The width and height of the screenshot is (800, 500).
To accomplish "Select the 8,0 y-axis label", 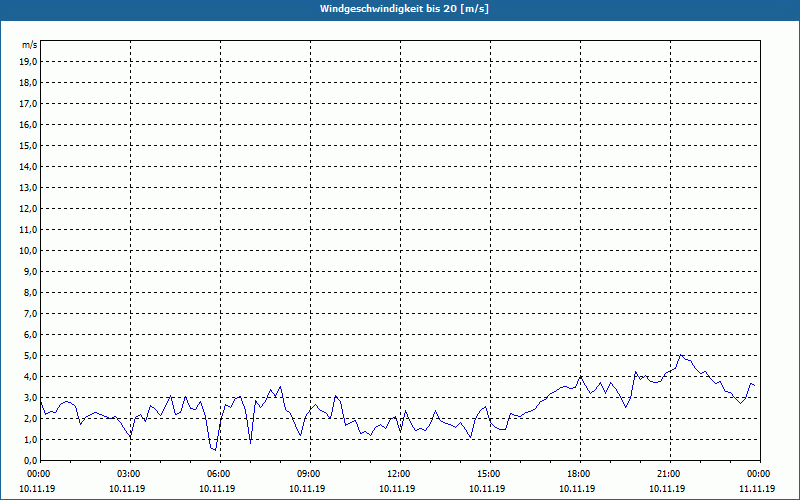I will click(31, 292).
